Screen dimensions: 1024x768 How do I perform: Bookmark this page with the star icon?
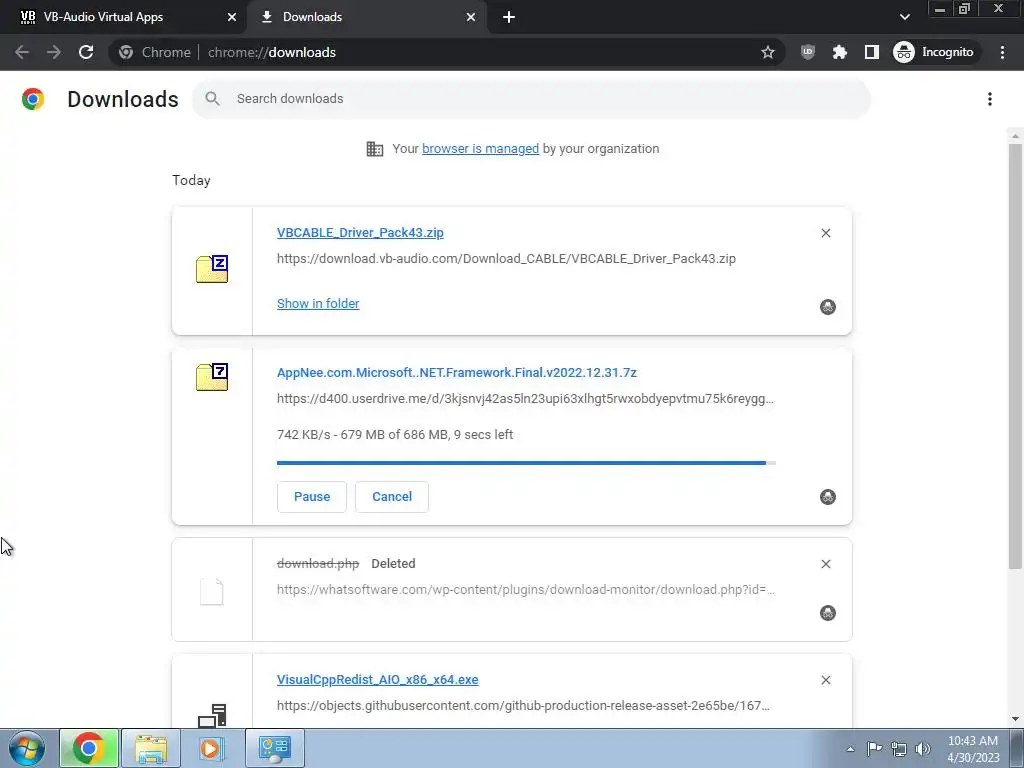[x=768, y=52]
